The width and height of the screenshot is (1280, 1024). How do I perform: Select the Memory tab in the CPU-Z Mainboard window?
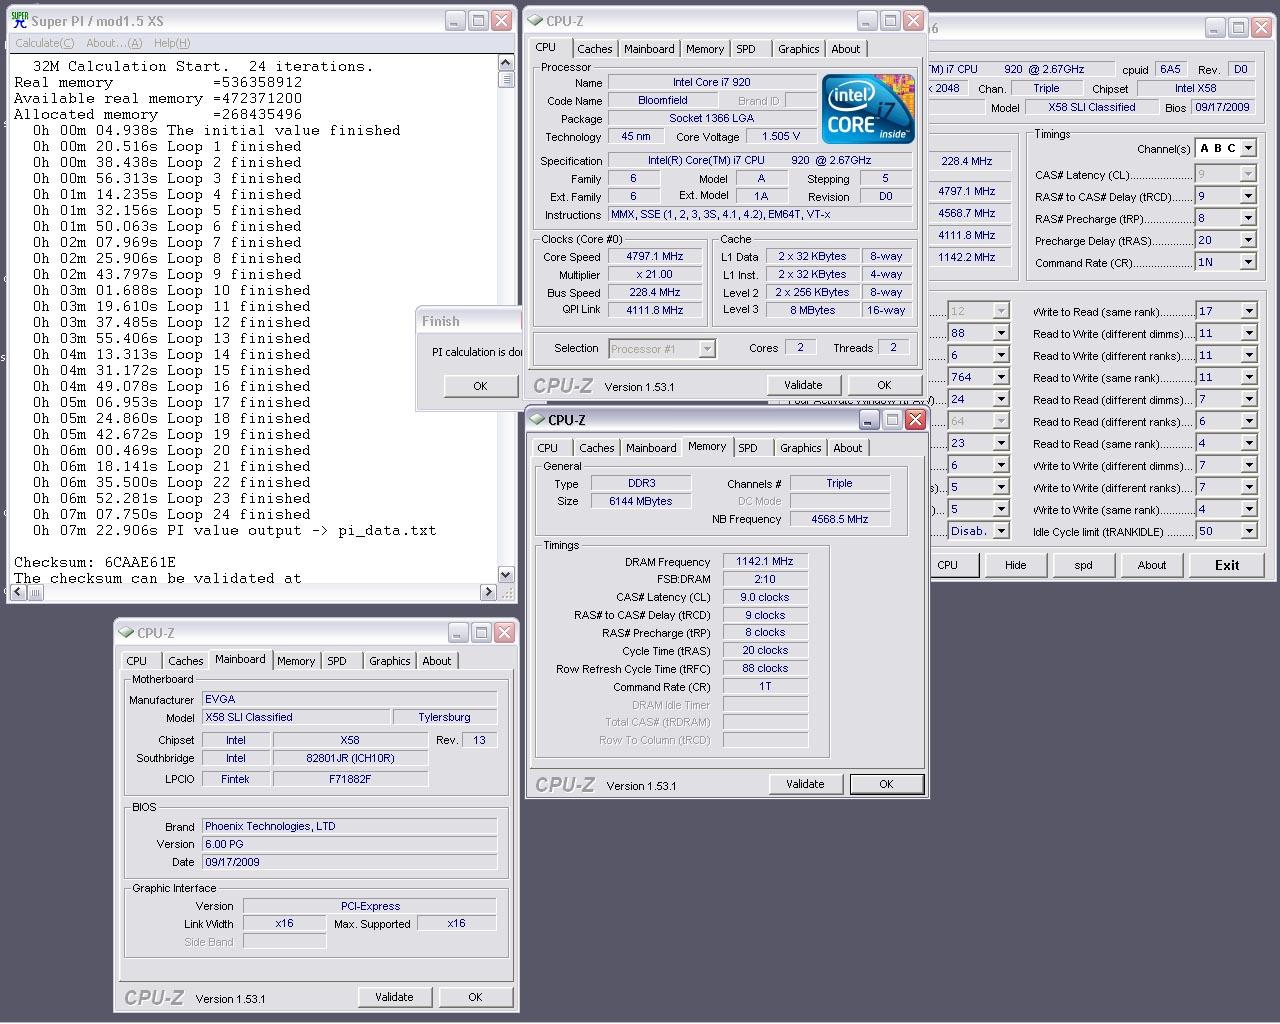point(296,661)
